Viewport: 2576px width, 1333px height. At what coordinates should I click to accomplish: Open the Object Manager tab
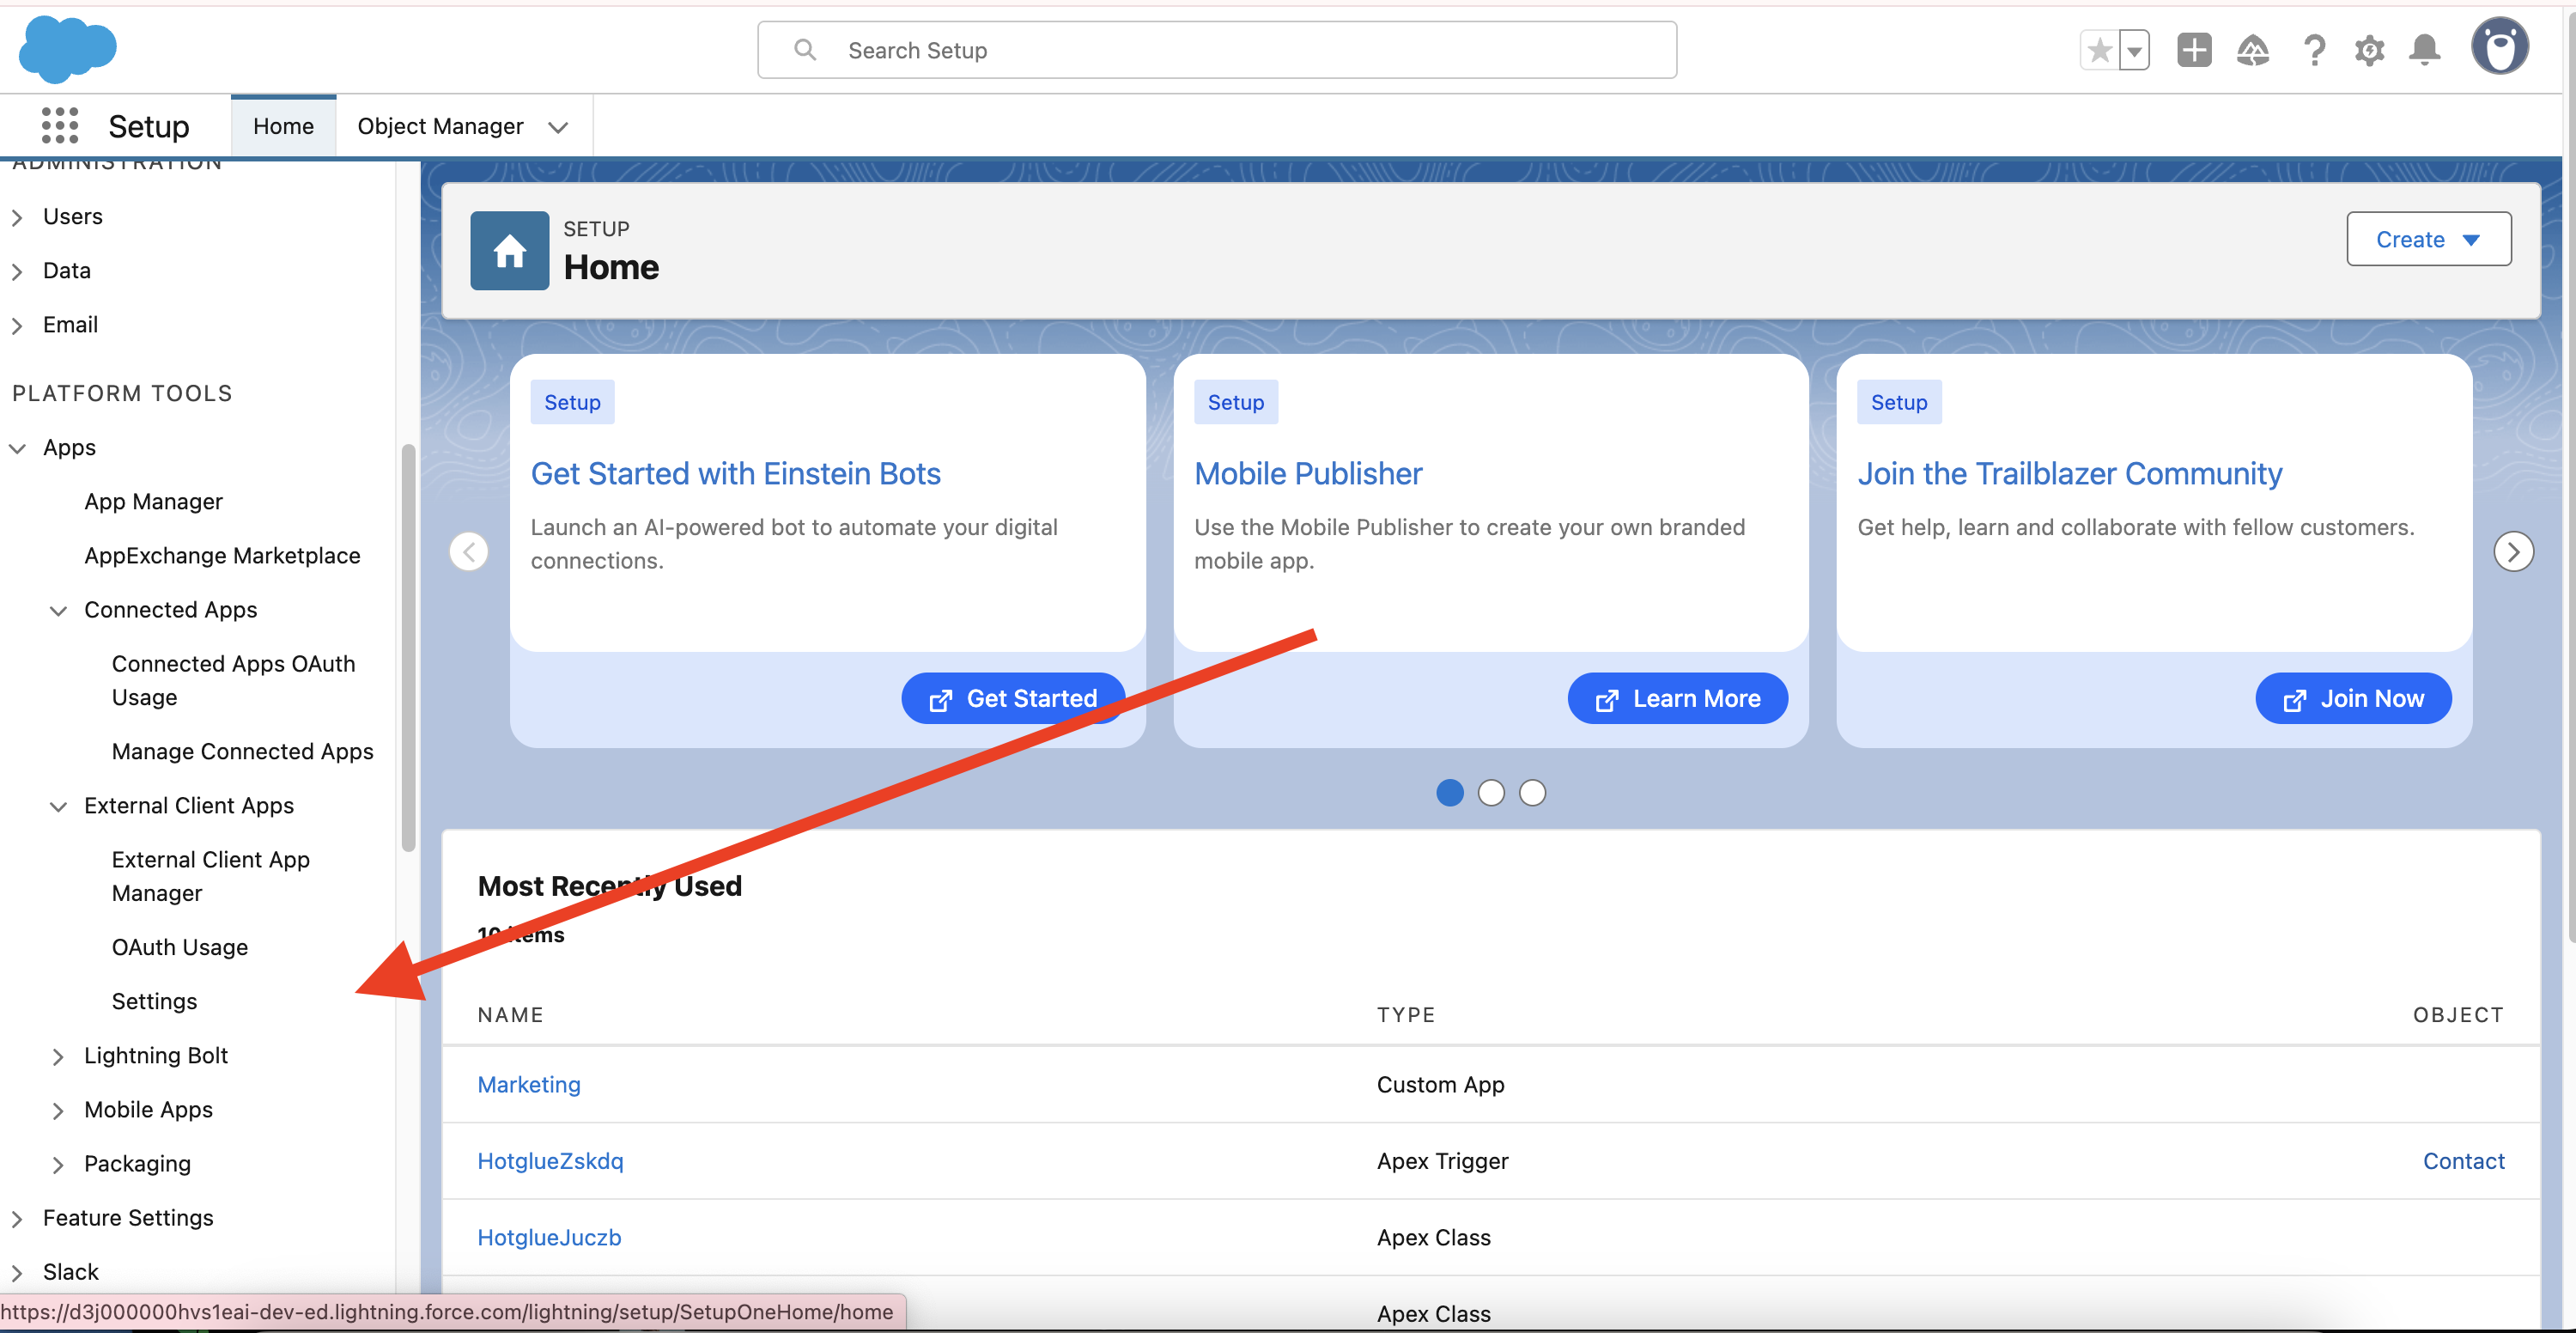(x=440, y=126)
